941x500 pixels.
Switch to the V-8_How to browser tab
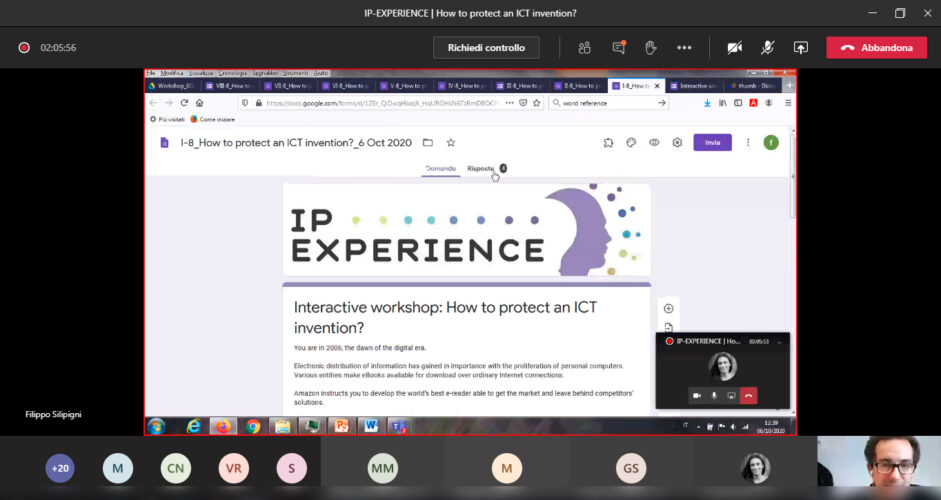tap(404, 86)
